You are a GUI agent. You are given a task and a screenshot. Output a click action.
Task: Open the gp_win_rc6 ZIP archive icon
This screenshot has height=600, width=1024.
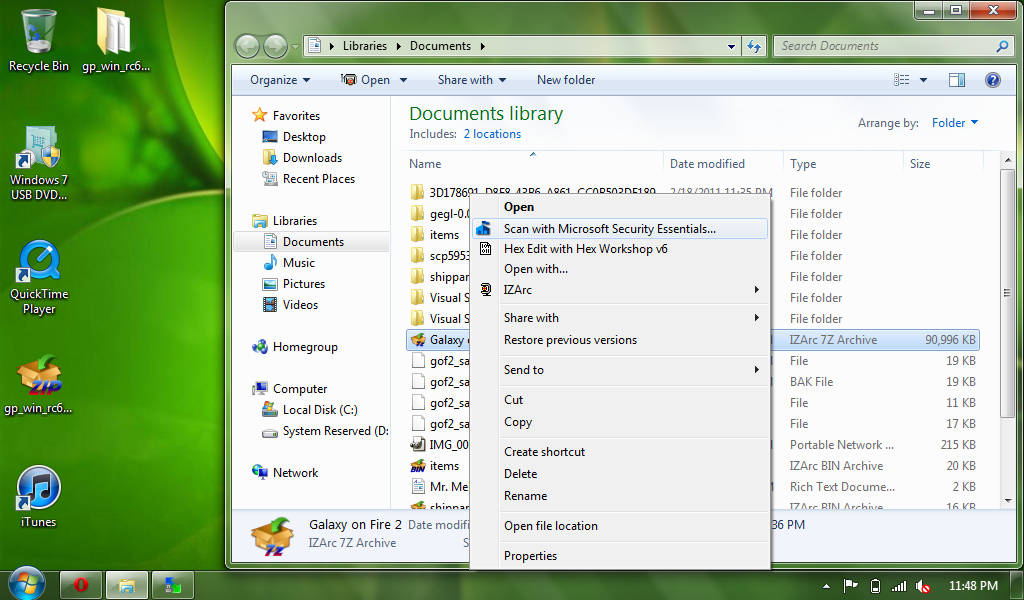(39, 384)
